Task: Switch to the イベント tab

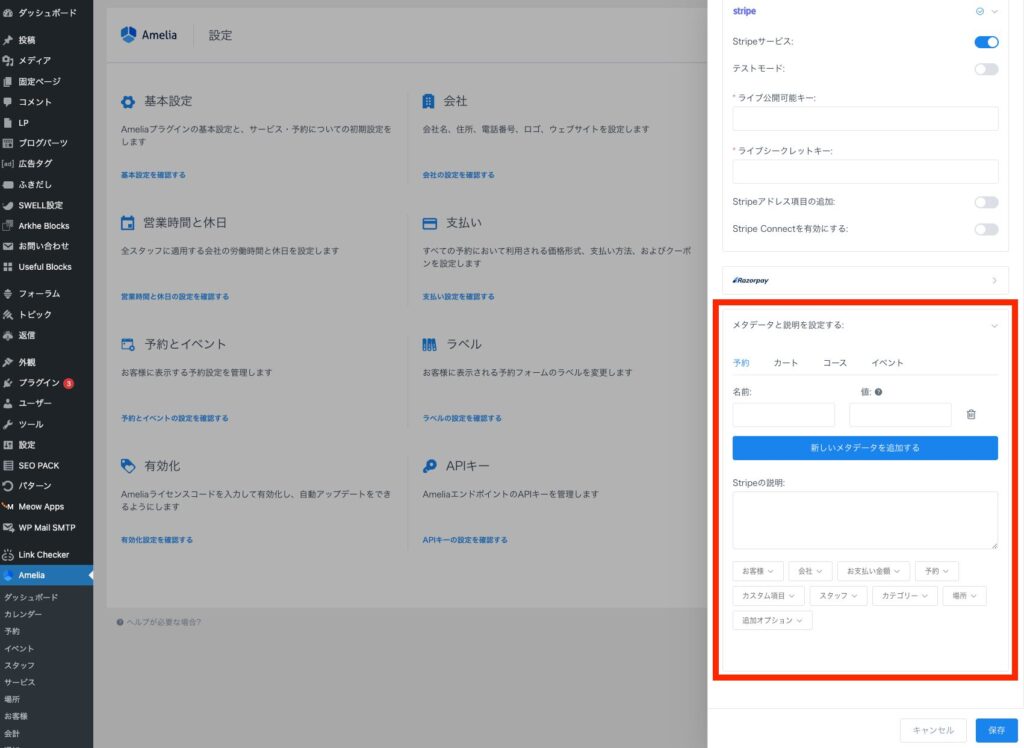Action: [x=887, y=363]
